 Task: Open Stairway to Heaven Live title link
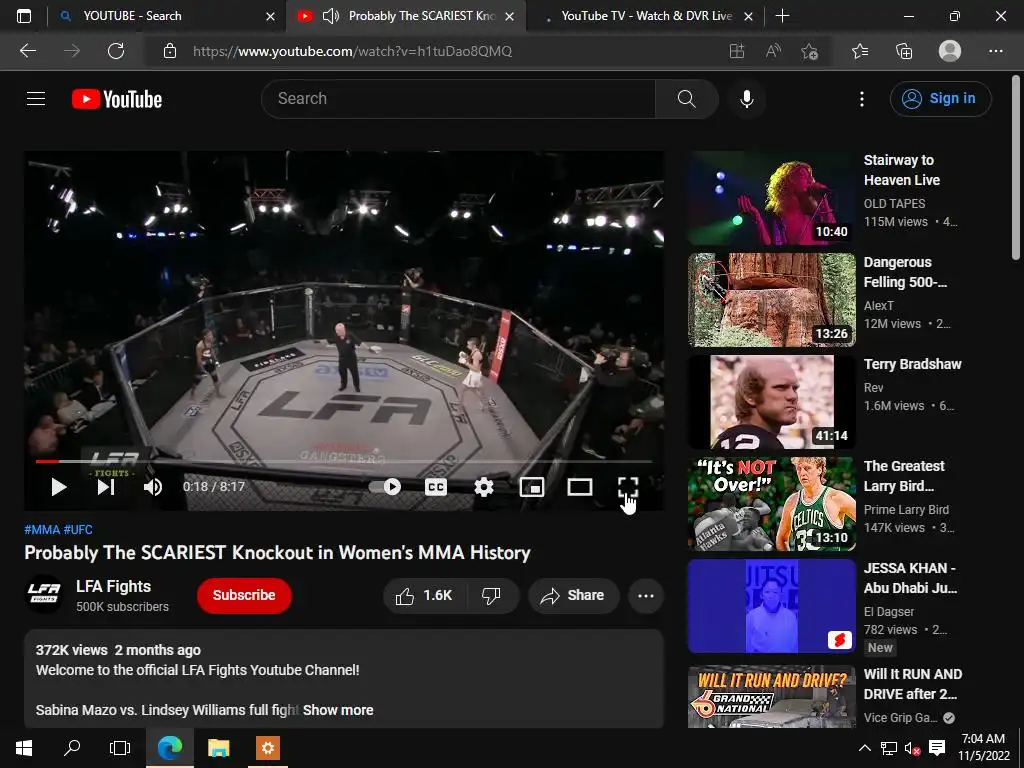tap(902, 170)
